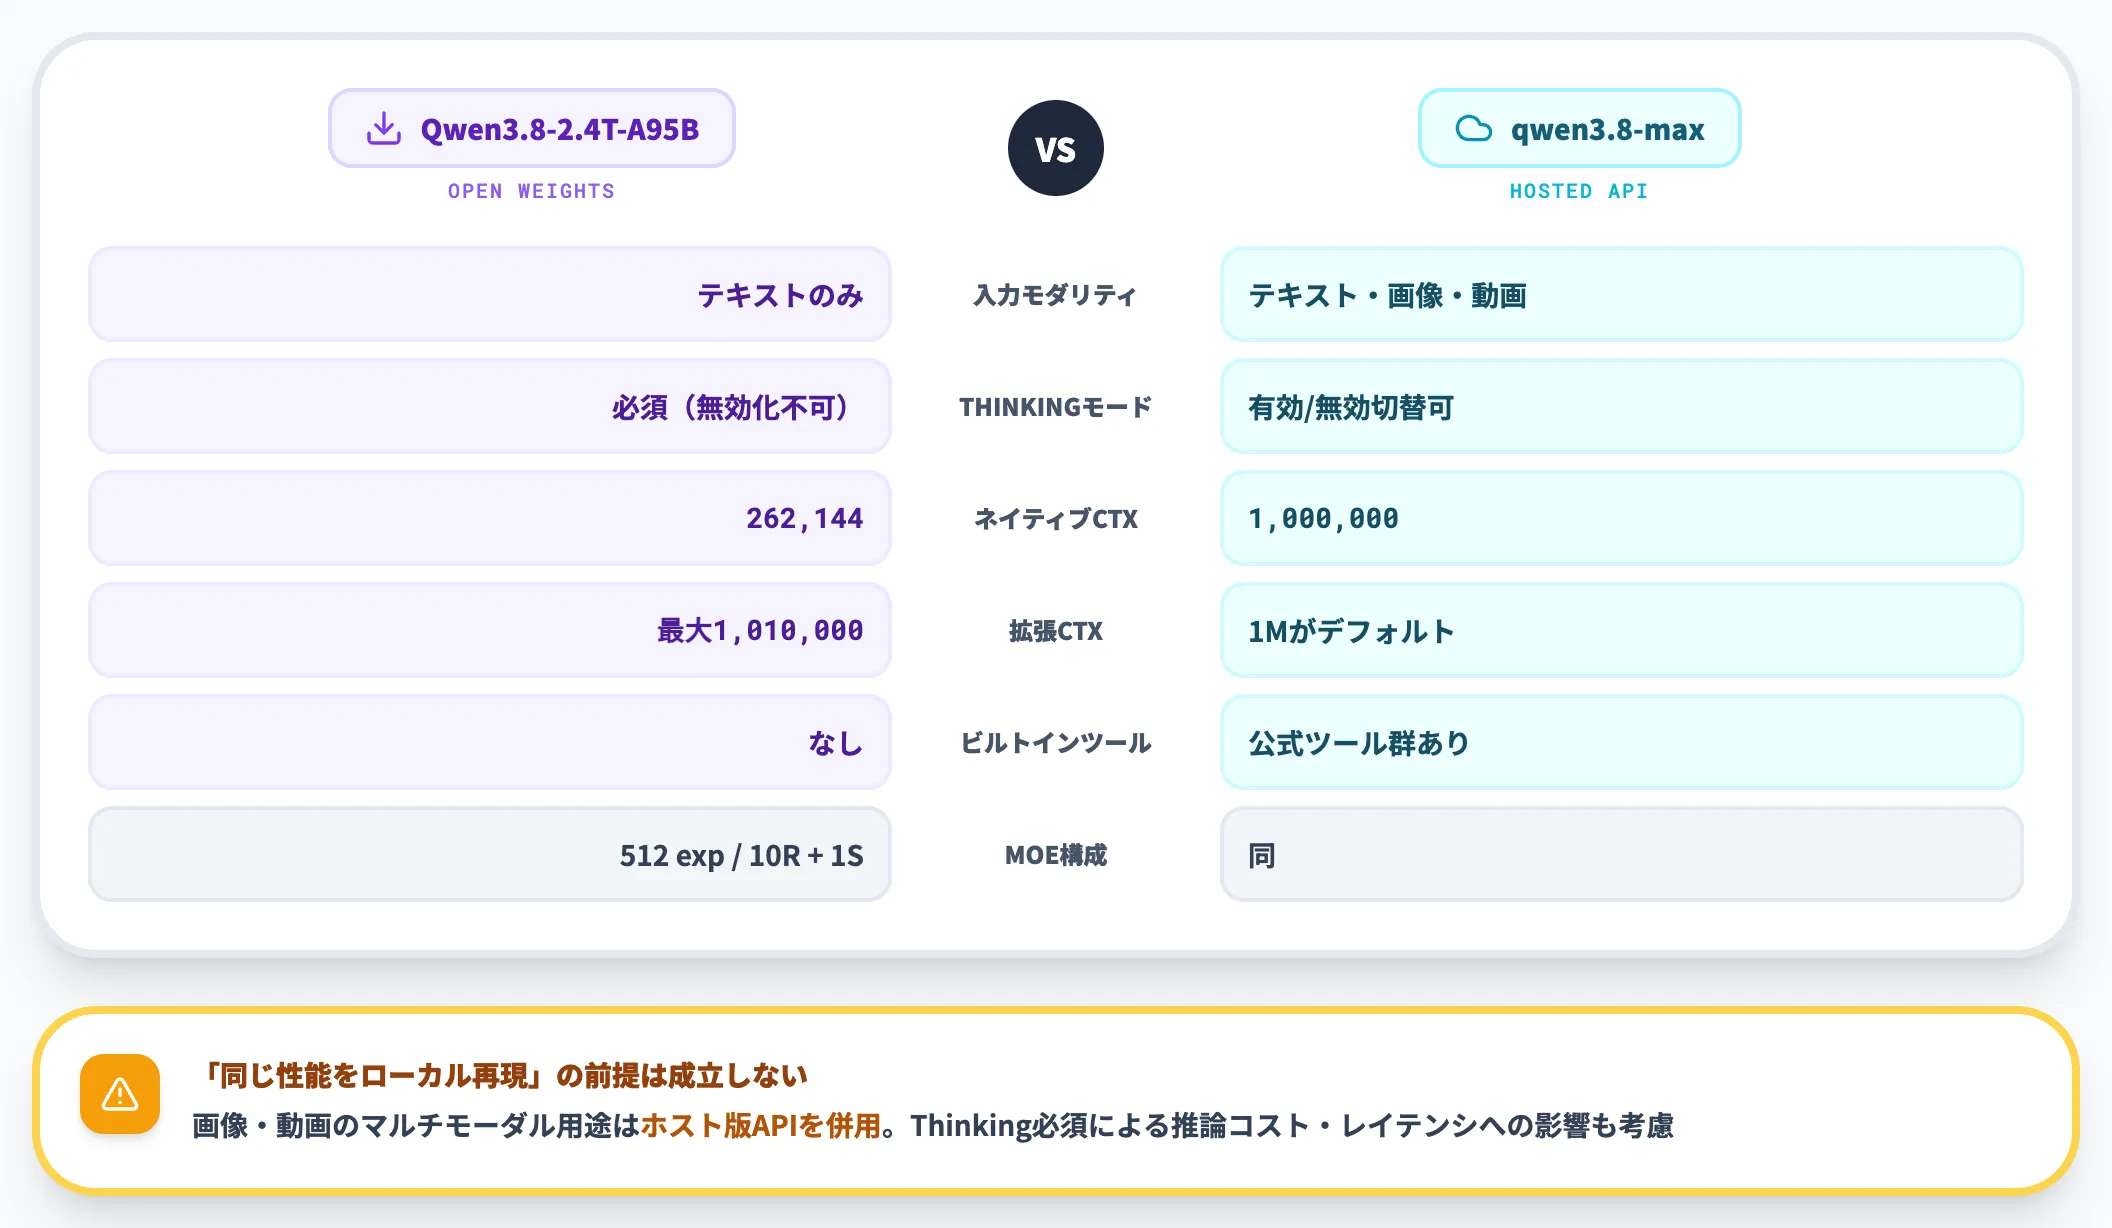Click the THINKINGモード row label

click(1056, 407)
